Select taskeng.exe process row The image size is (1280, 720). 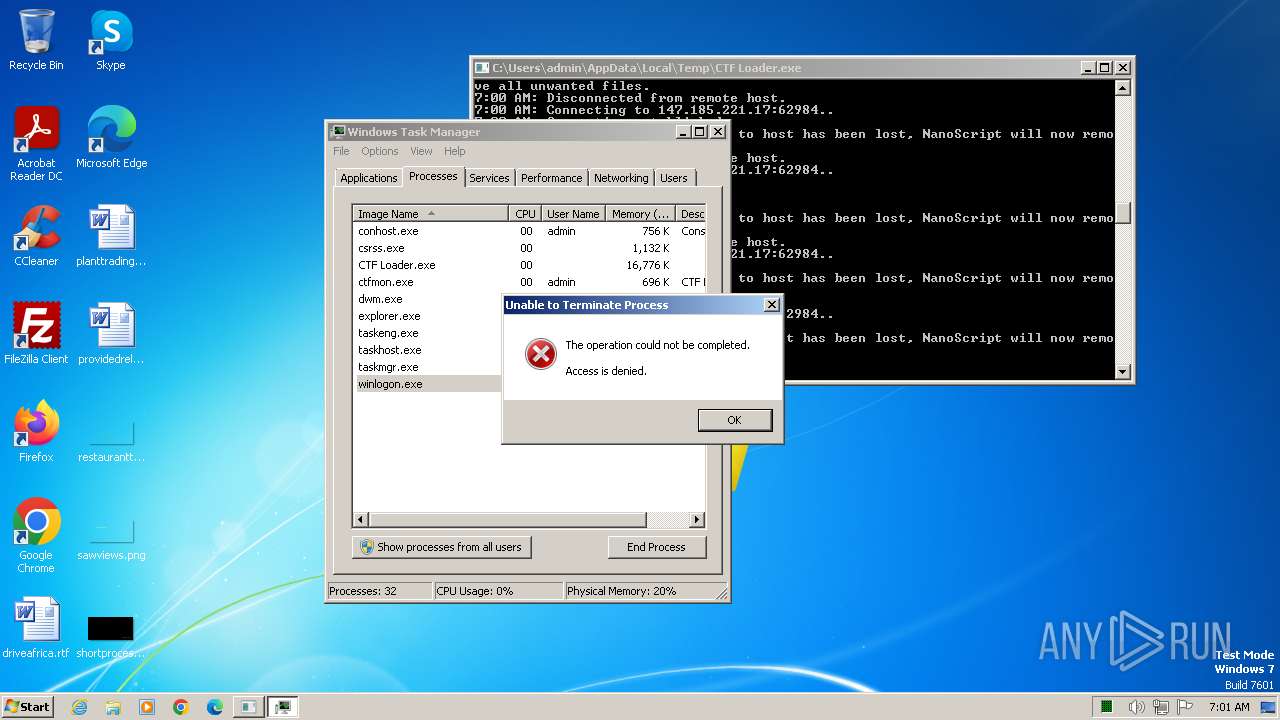[x=428, y=333]
